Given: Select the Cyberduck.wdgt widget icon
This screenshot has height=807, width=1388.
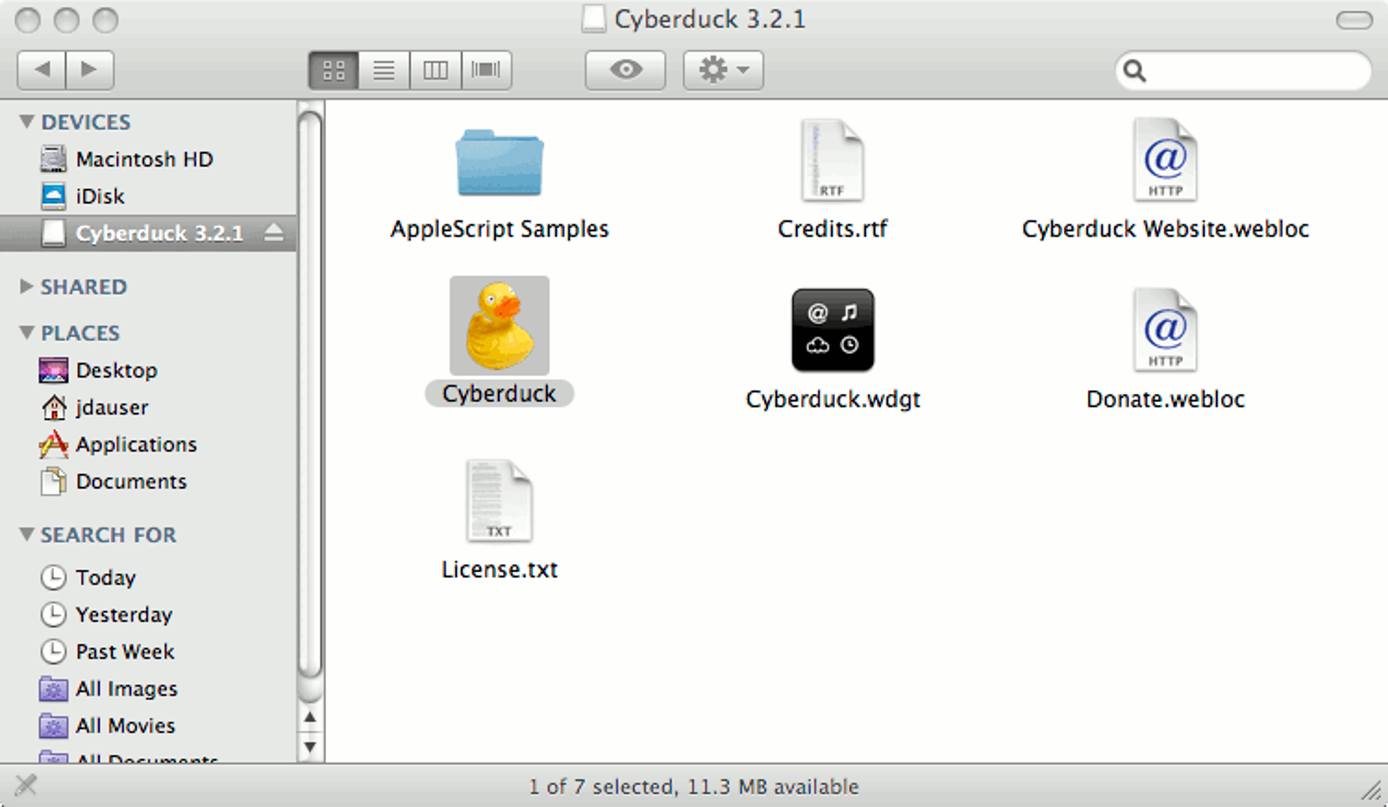Looking at the screenshot, I should 832,331.
